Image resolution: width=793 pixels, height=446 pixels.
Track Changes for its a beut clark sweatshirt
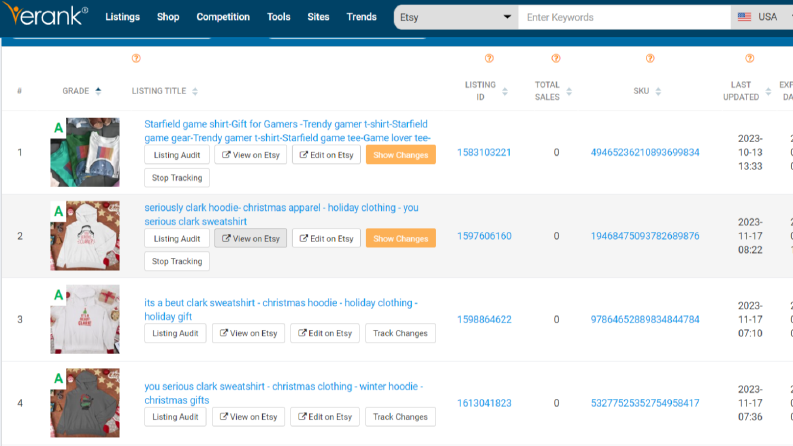pos(400,333)
